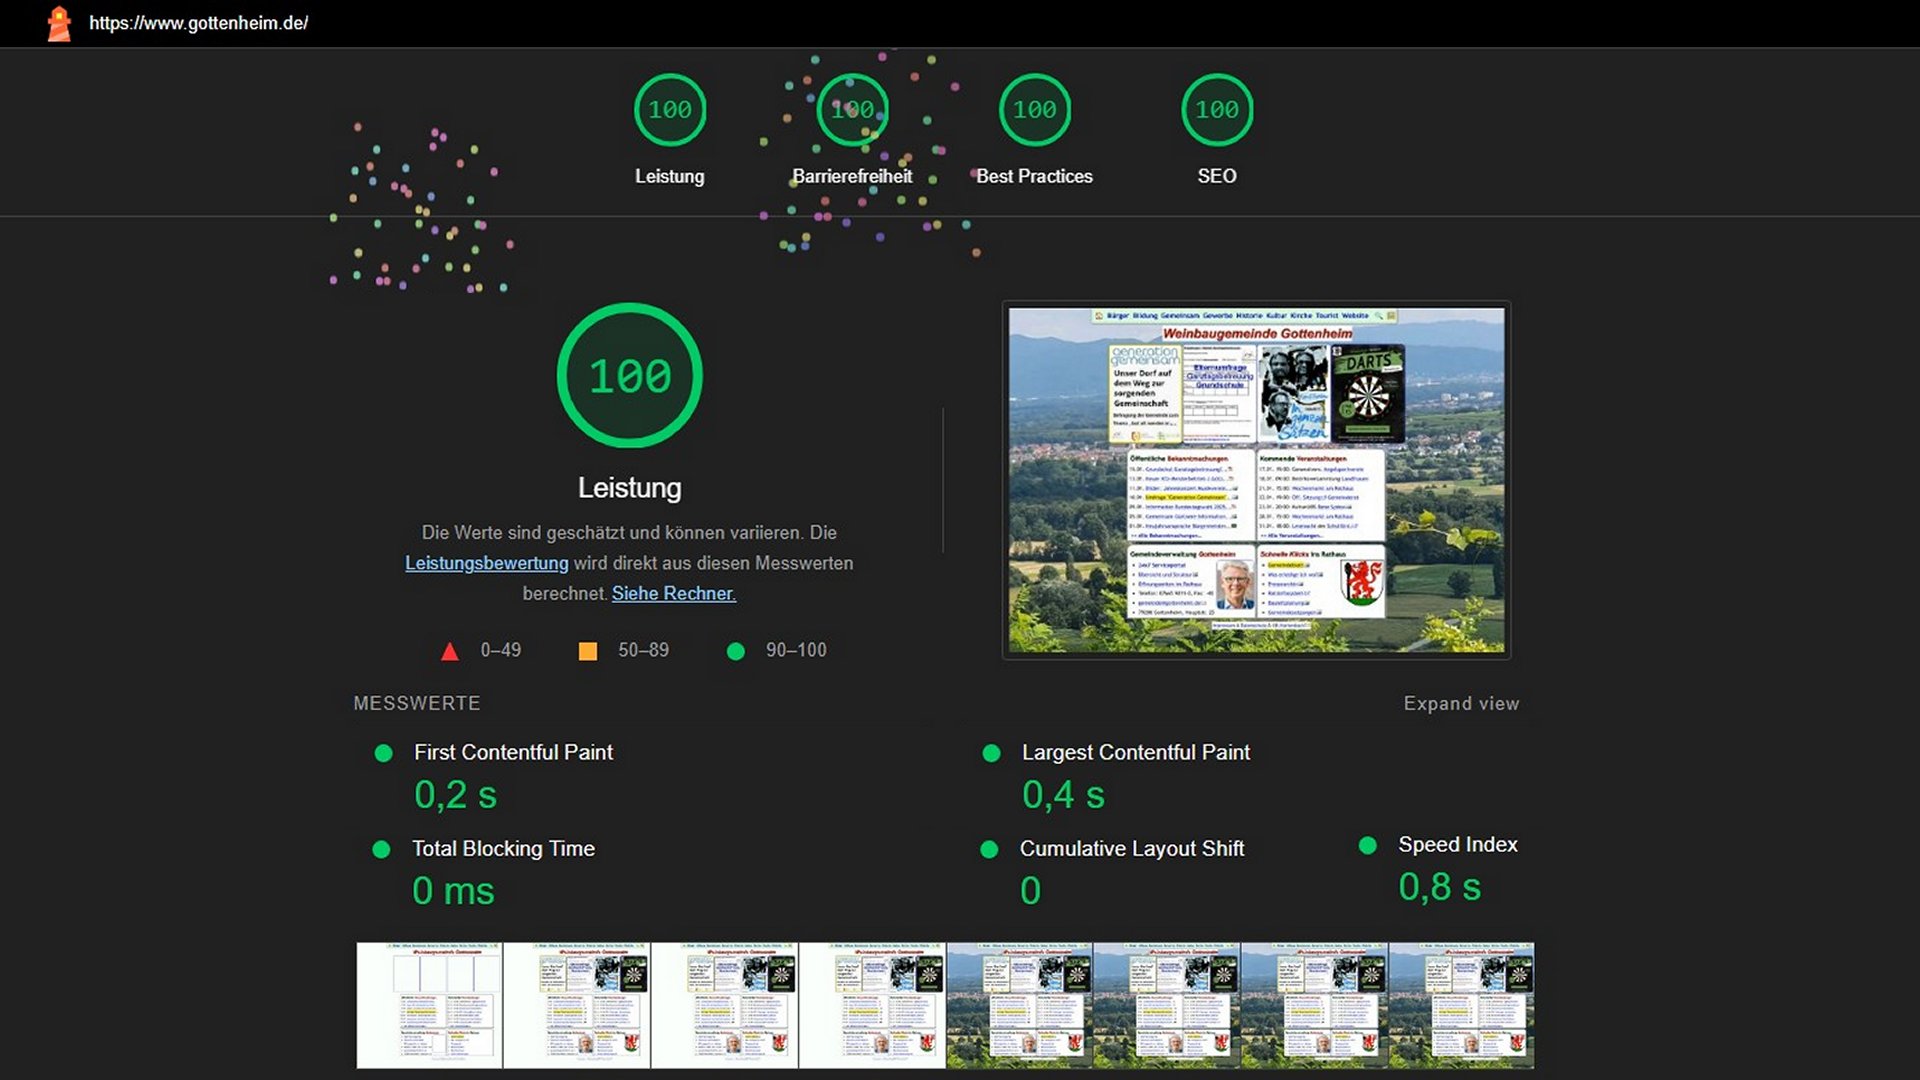Click the large Leistung 100 gauge
1920x1080 pixels.
point(629,376)
